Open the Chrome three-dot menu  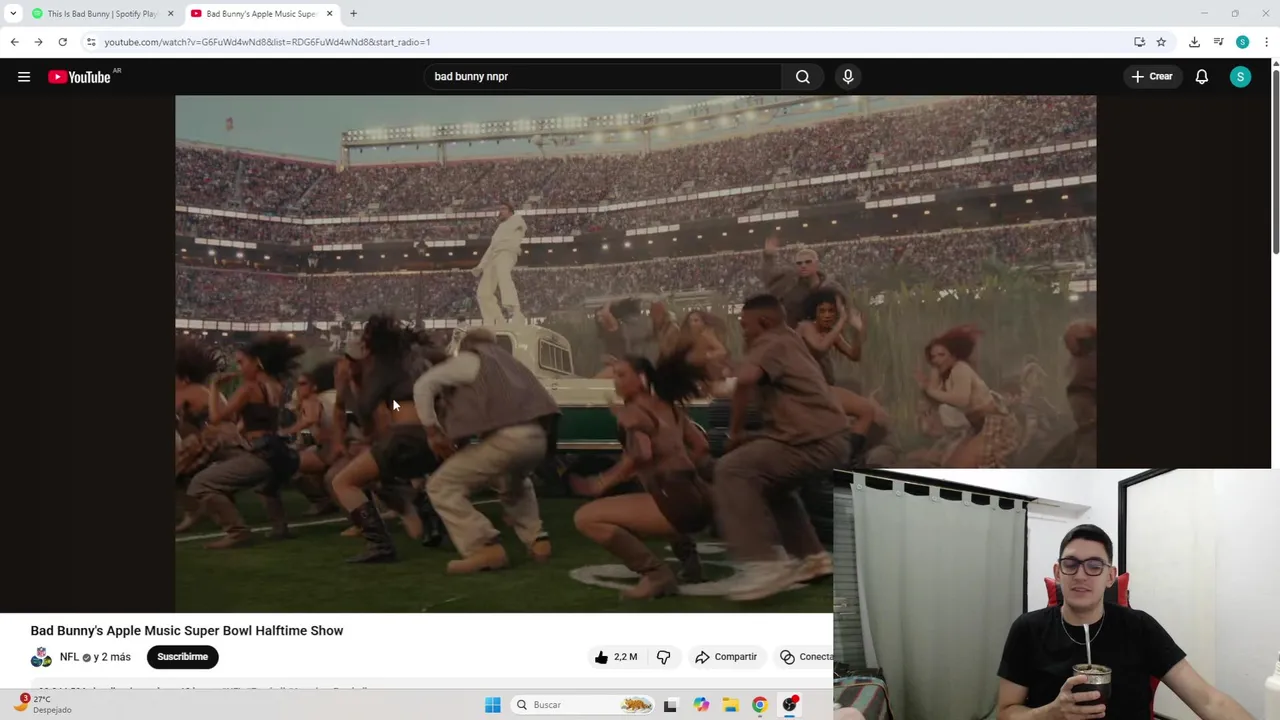coord(1266,42)
